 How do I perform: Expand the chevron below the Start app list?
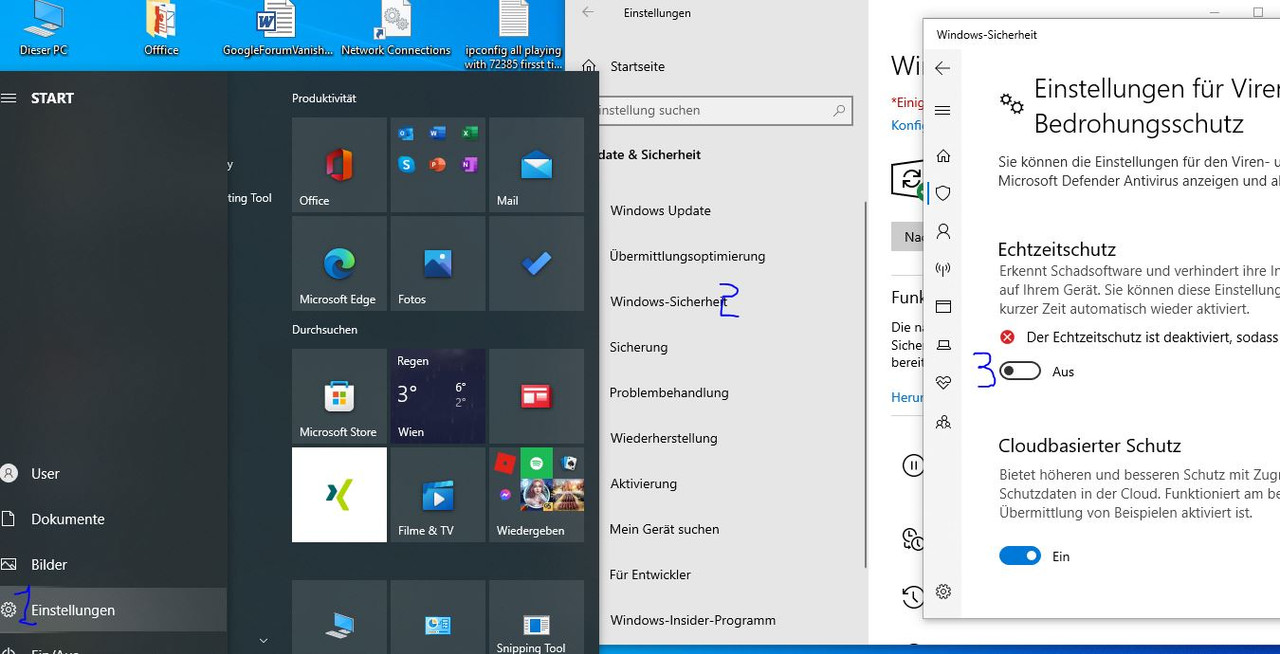(x=264, y=640)
